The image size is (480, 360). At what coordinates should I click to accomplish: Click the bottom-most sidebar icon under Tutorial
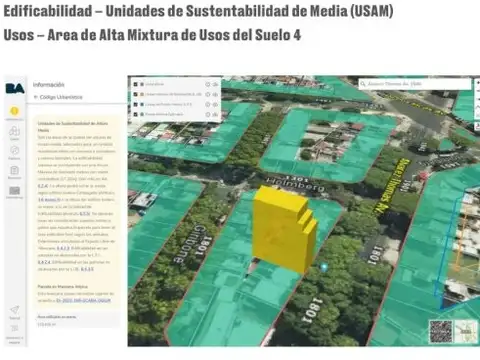click(14, 329)
